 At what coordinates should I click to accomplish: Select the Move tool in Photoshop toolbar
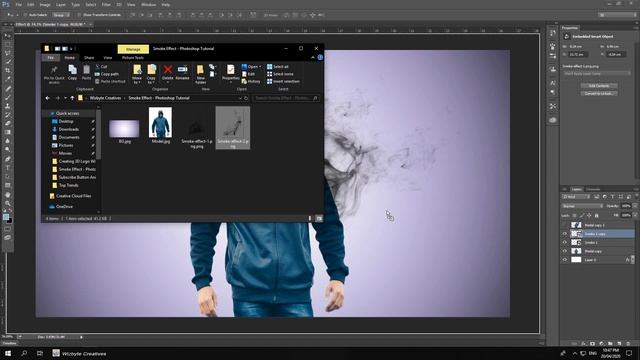pyautogui.click(x=7, y=36)
